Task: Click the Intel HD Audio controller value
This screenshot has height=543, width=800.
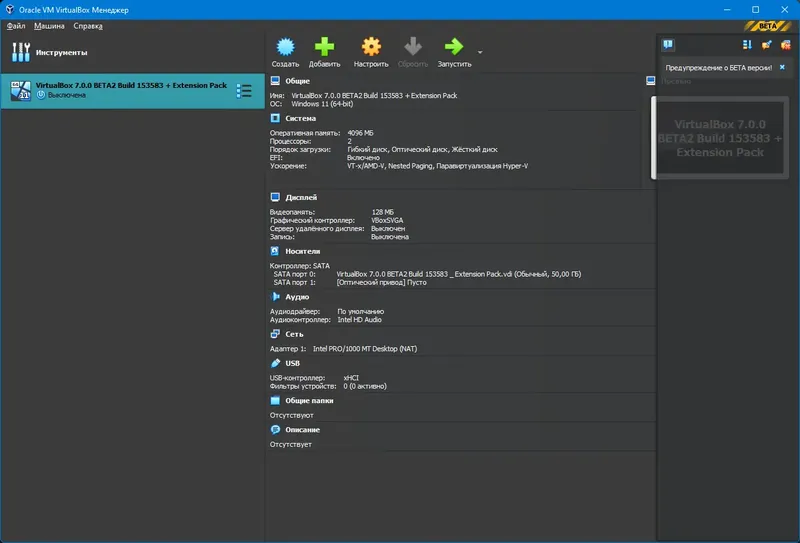Action: 359,319
